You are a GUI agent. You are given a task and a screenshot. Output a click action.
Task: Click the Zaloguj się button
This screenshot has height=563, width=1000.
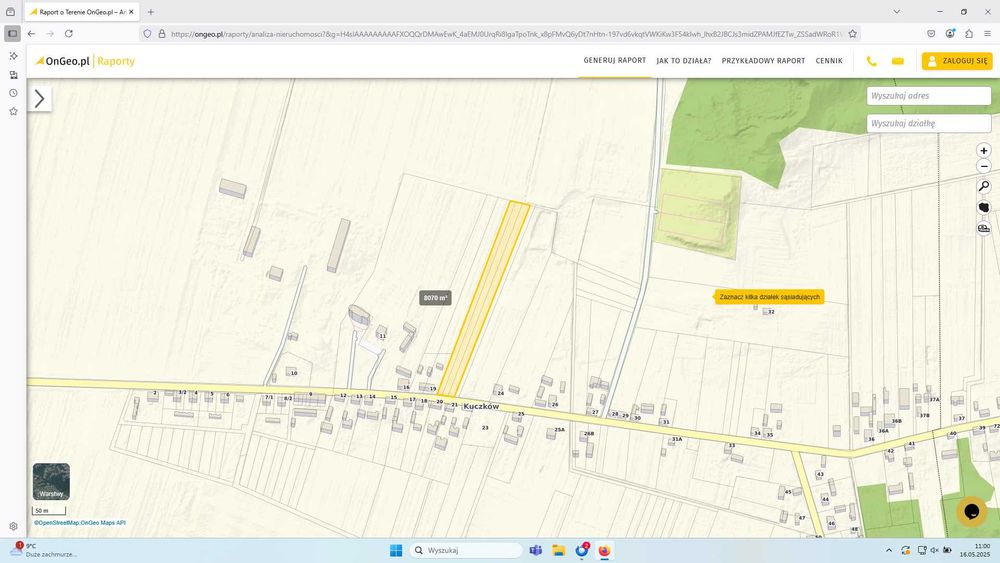(x=957, y=61)
